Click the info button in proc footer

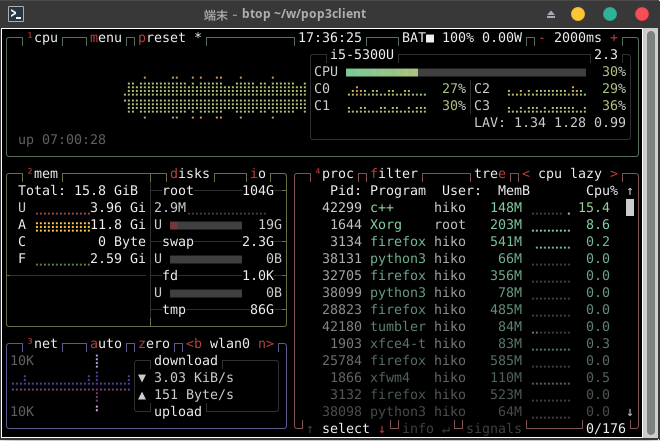[x=426, y=428]
